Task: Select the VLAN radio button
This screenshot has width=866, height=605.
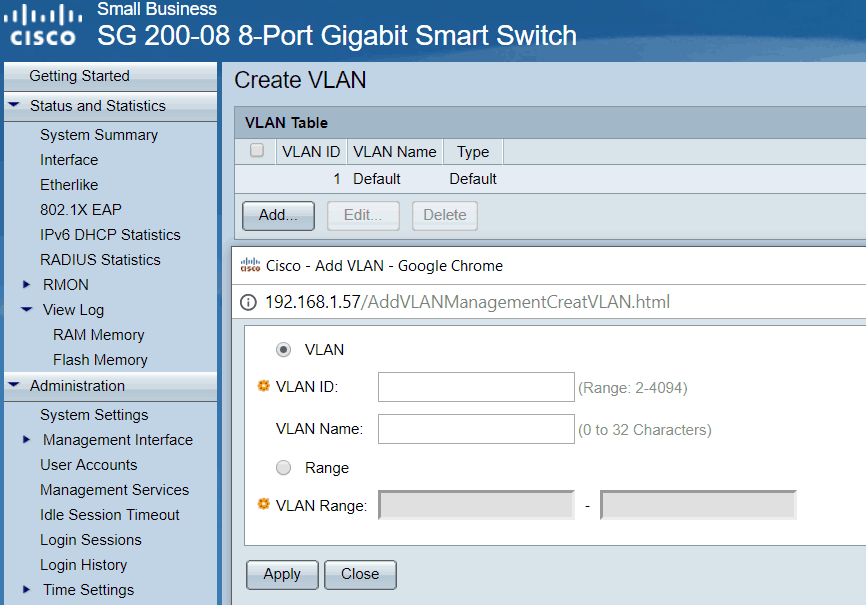Action: [284, 350]
